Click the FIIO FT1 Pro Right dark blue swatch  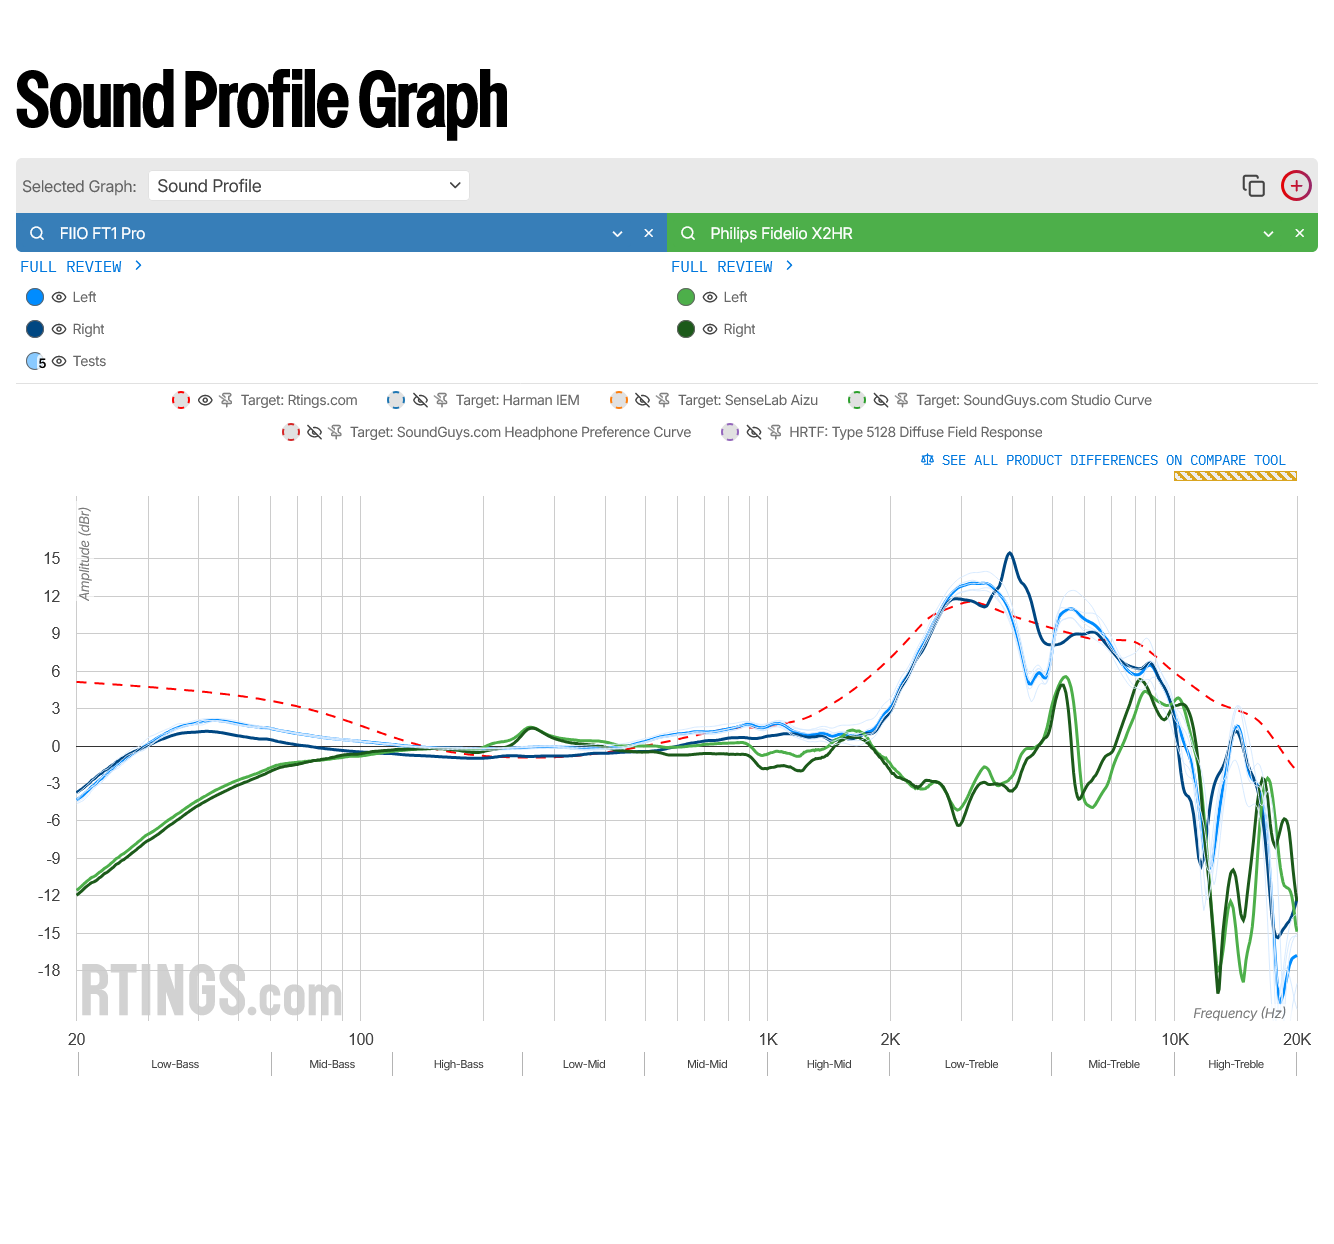(35, 329)
